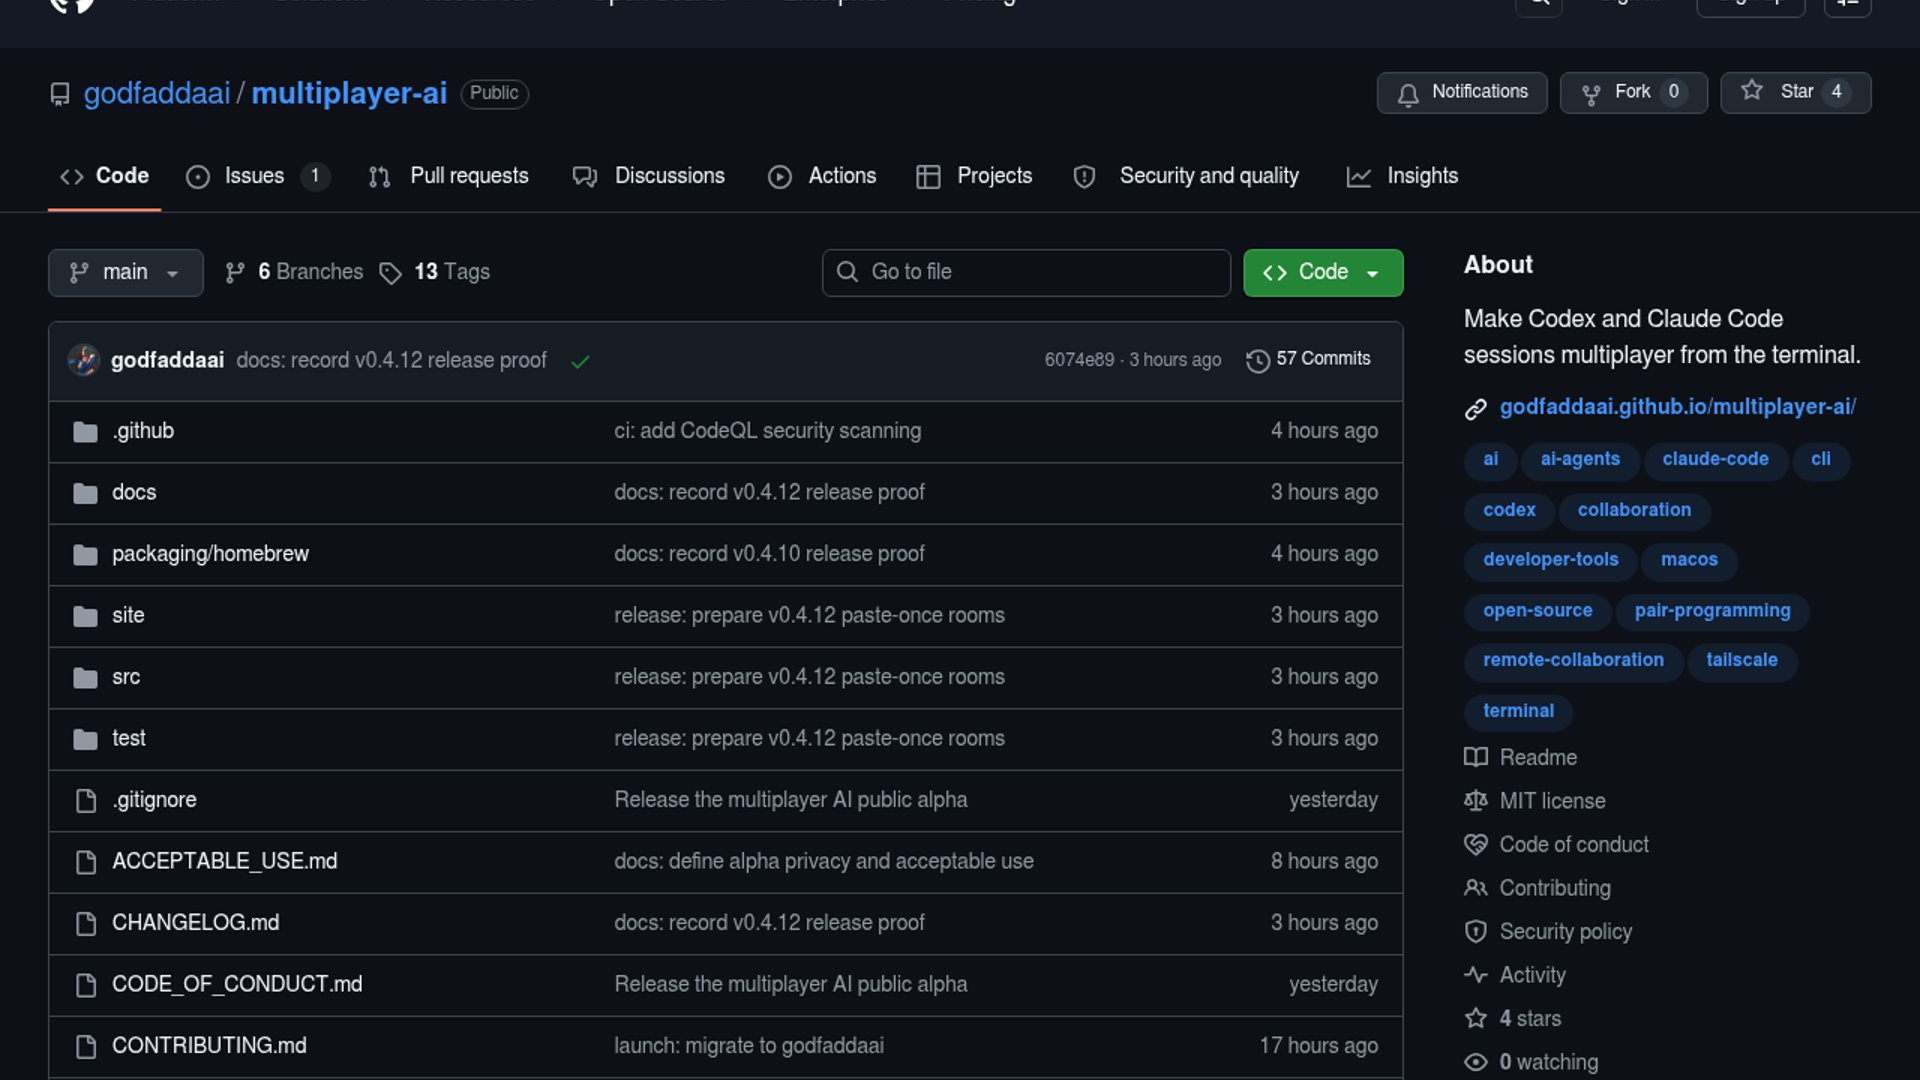Select the 'ai-agents' topic tag

click(x=1580, y=460)
